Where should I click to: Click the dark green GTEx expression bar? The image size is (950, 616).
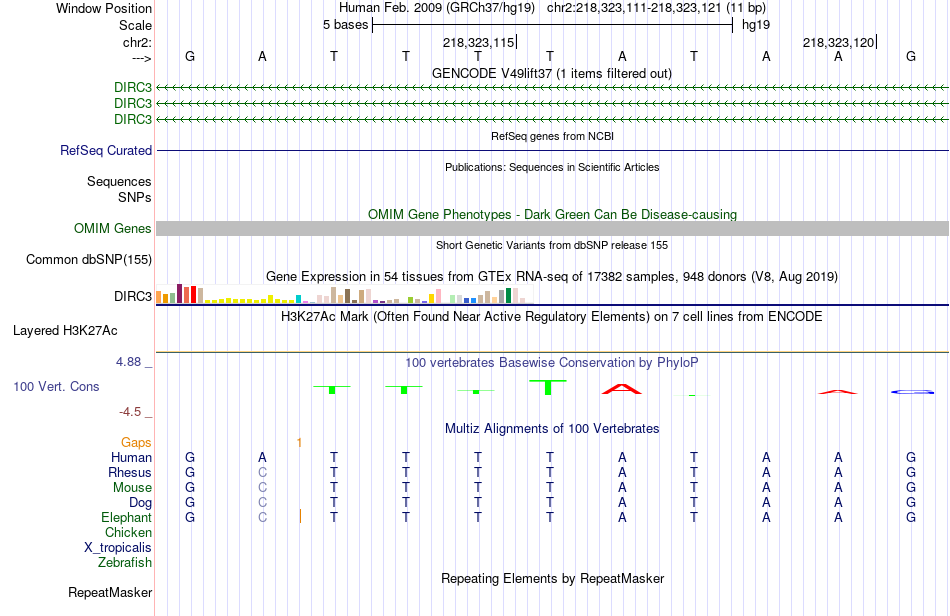click(508, 295)
